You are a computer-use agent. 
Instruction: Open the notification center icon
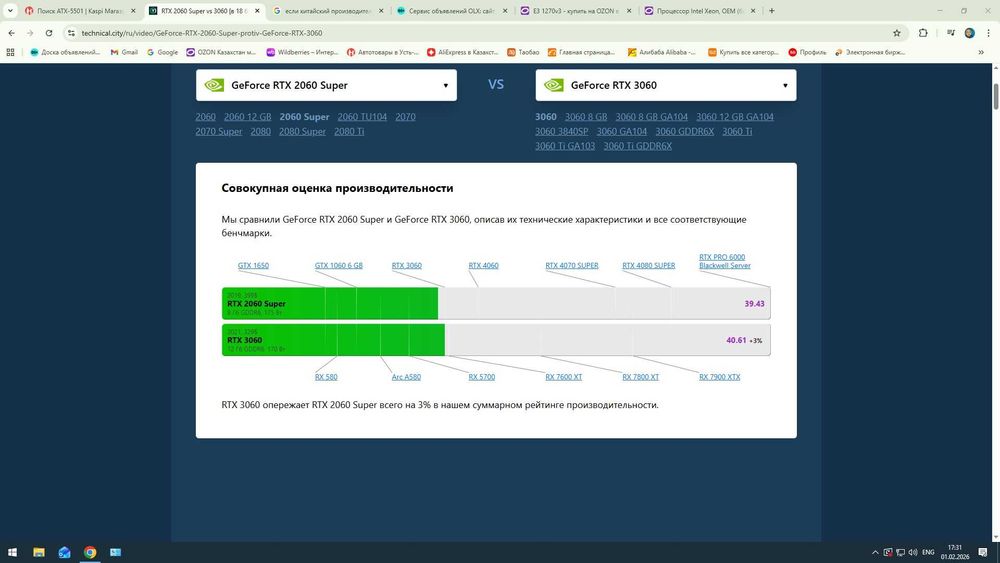click(x=983, y=552)
